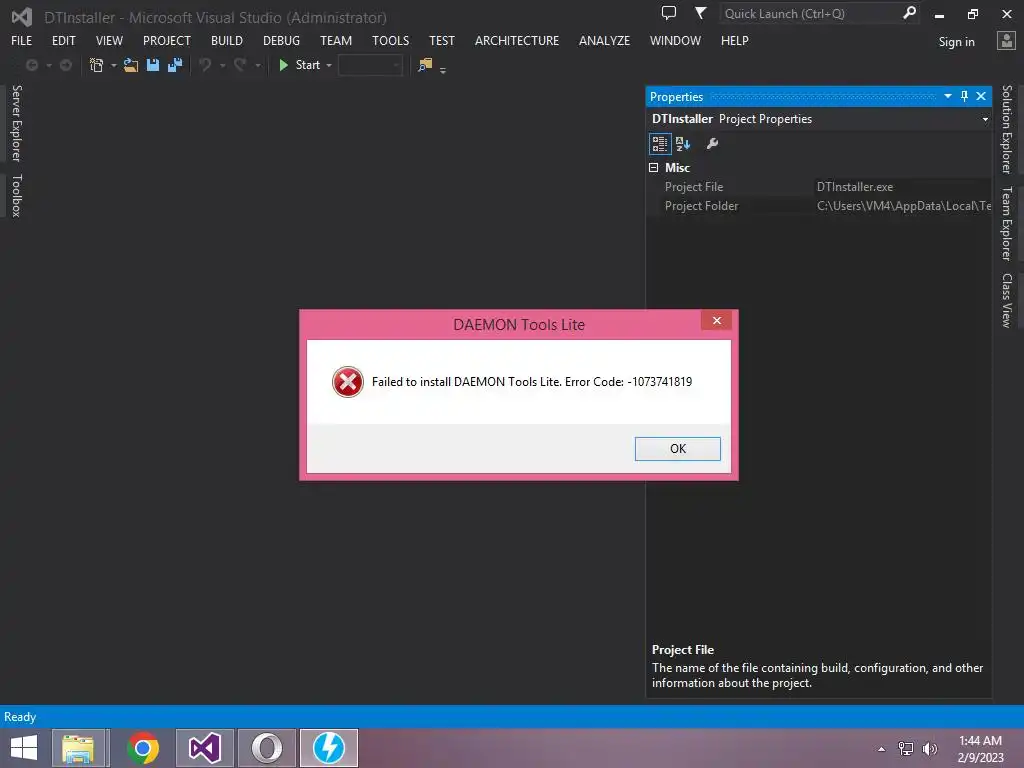Click the Navigate Forward toolbar arrow

point(65,65)
